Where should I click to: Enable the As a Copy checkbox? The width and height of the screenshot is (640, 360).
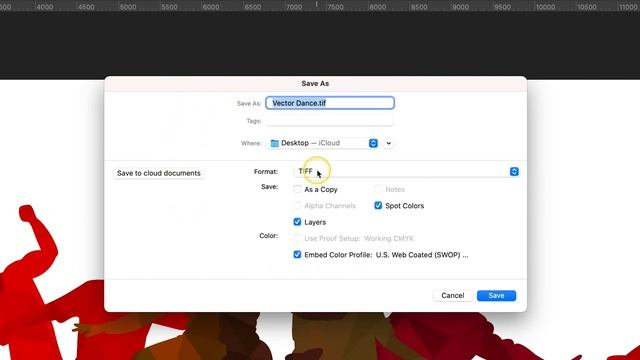pos(297,189)
